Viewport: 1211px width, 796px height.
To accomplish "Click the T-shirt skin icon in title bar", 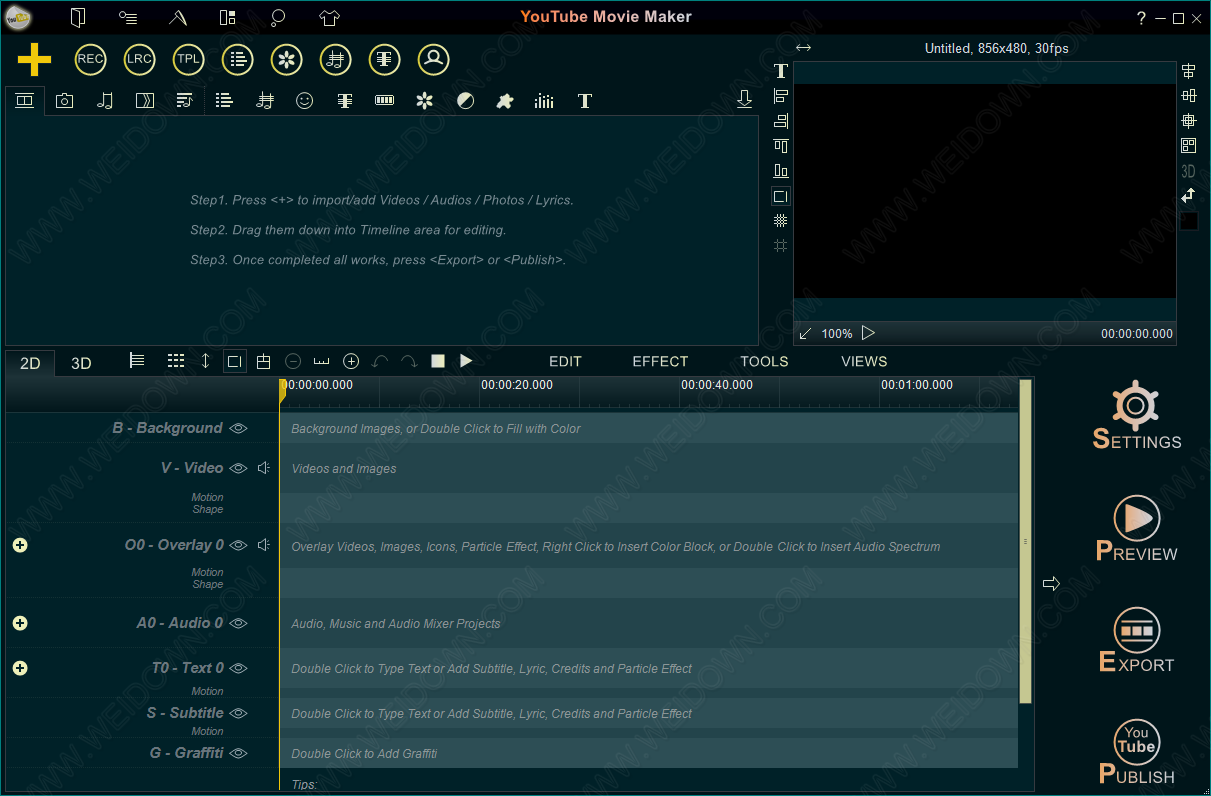I will 330,17.
